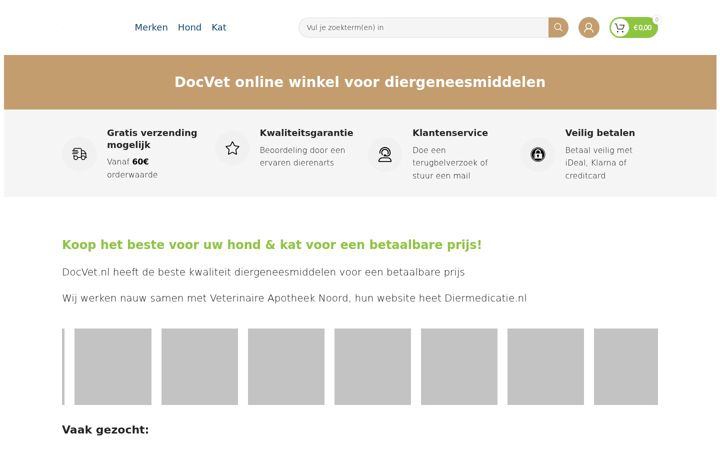
Task: Click the sentence mentioning Diermedicatie.nl
Action: click(x=294, y=298)
